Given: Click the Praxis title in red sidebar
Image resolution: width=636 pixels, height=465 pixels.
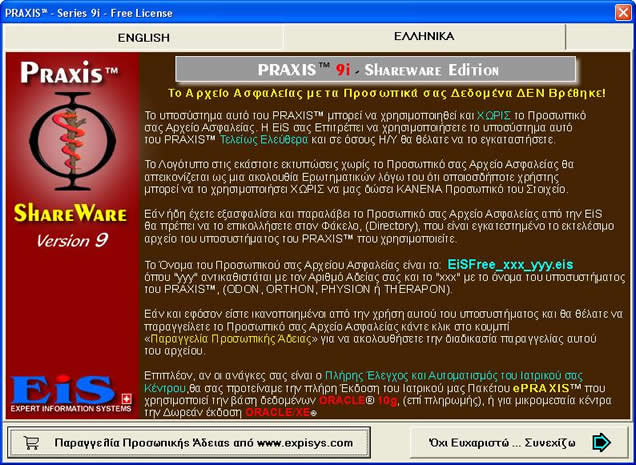Looking at the screenshot, I should coord(69,73).
